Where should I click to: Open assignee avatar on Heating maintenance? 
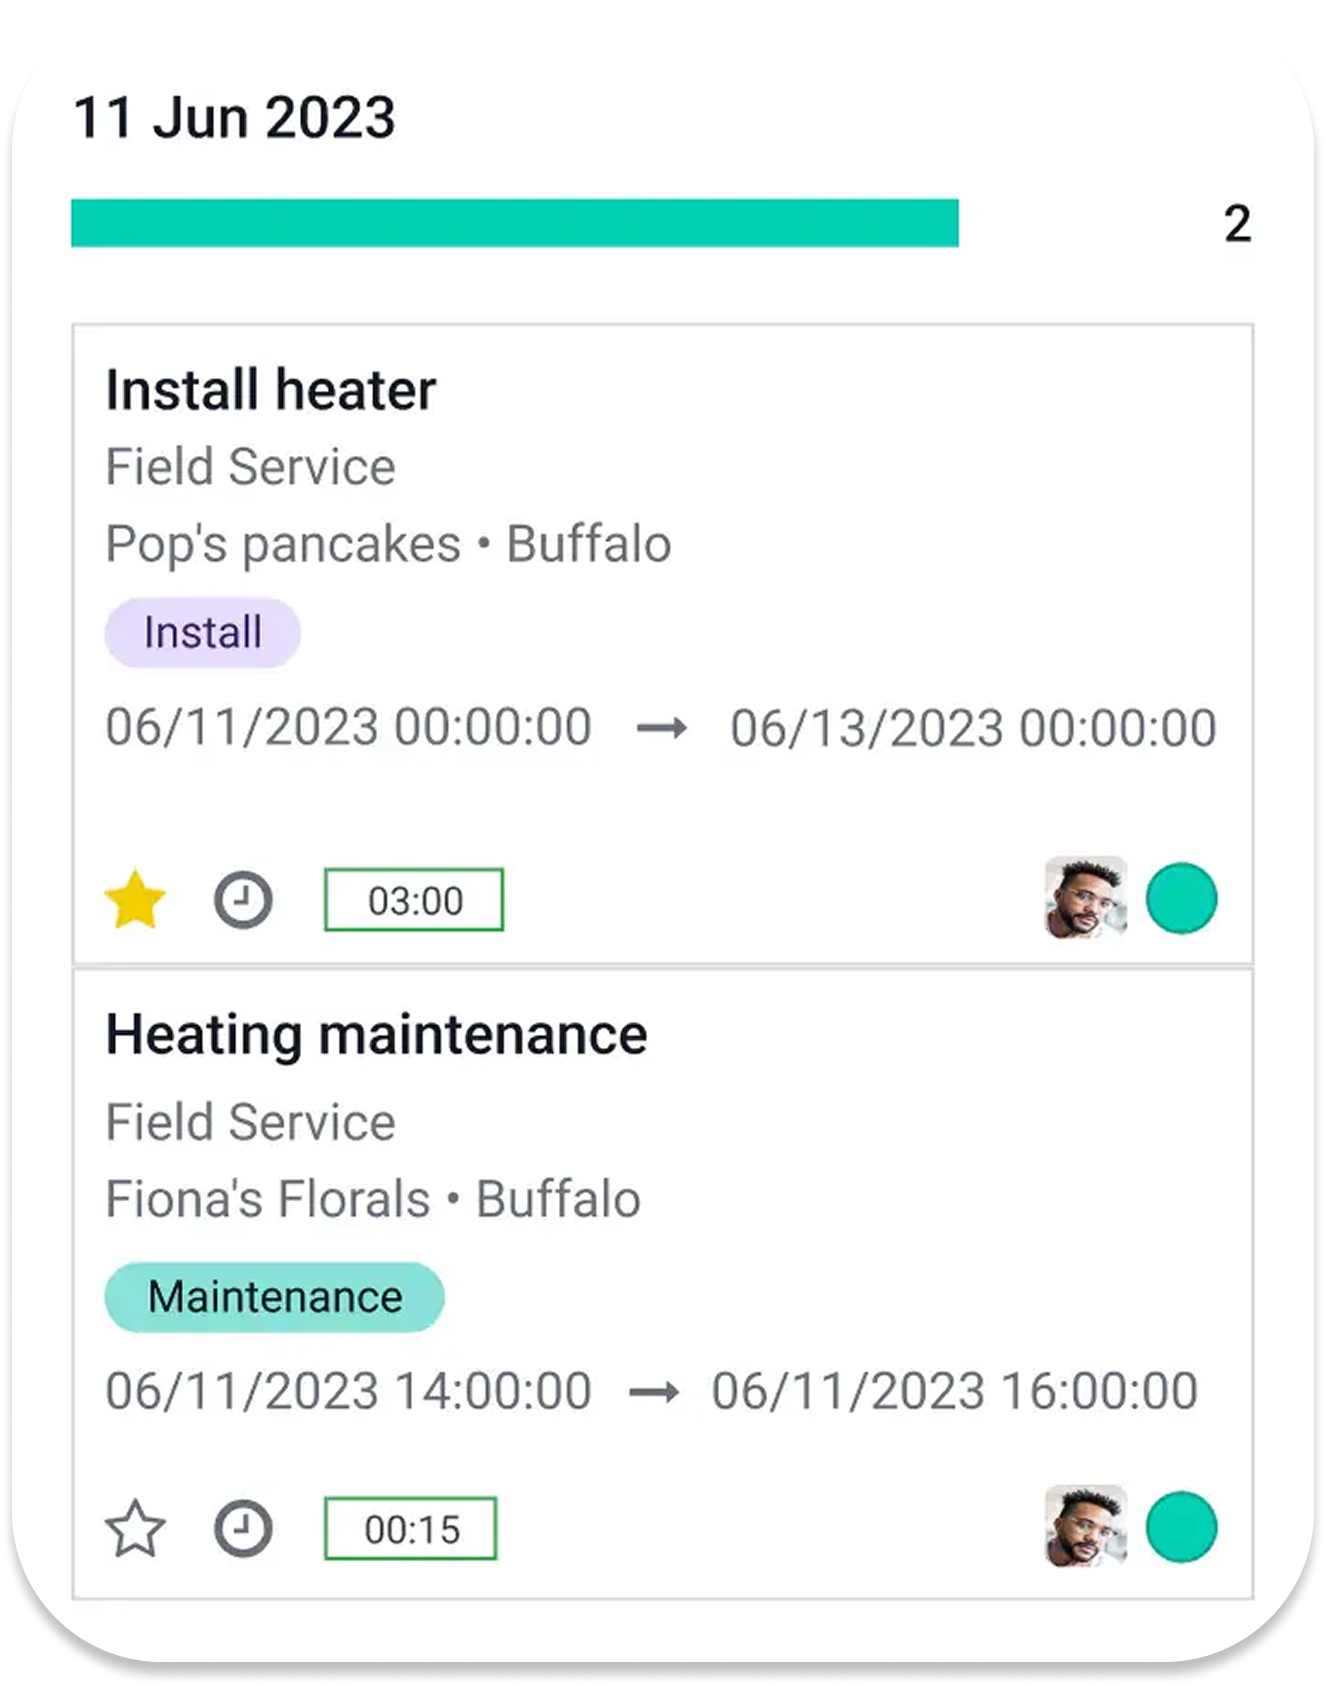1085,1526
